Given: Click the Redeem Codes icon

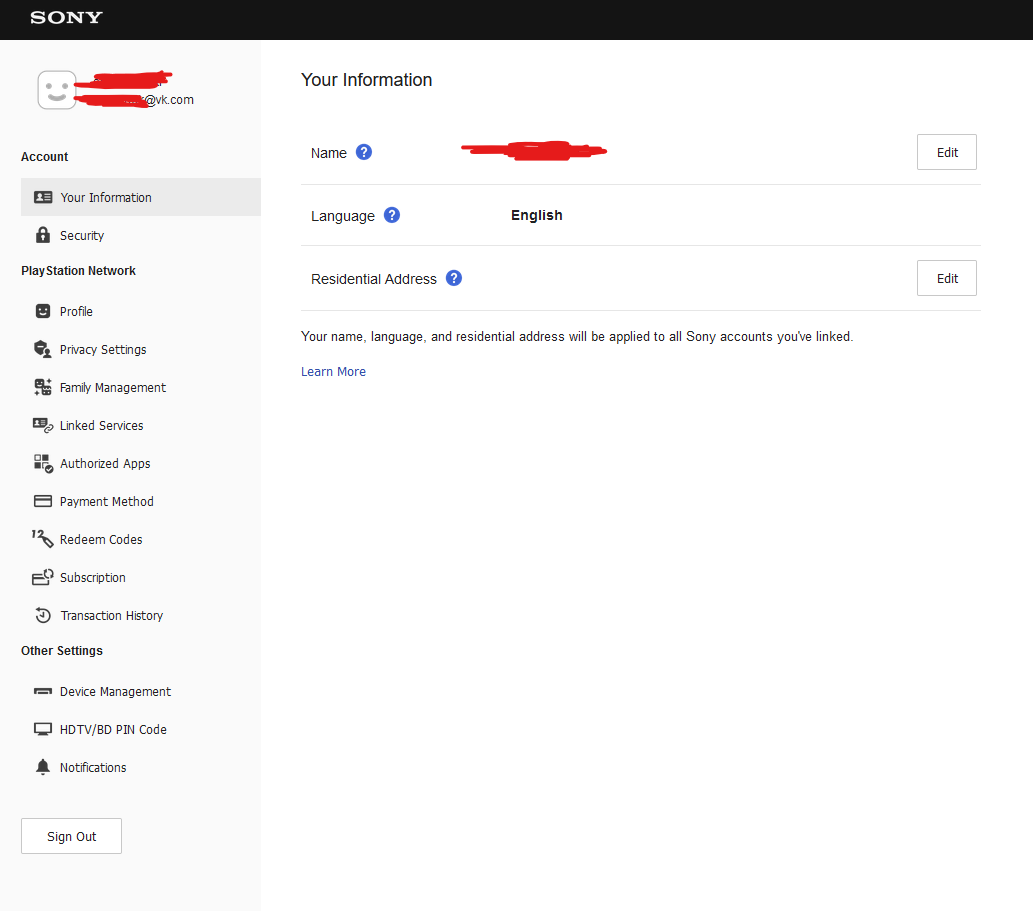Looking at the screenshot, I should click(x=43, y=539).
